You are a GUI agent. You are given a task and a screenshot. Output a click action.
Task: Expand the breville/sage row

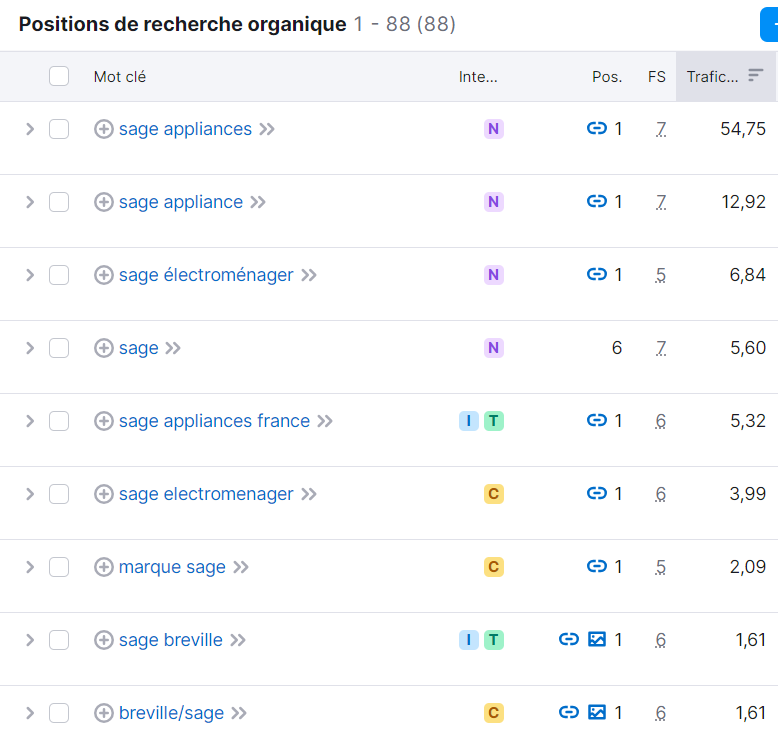tap(30, 713)
